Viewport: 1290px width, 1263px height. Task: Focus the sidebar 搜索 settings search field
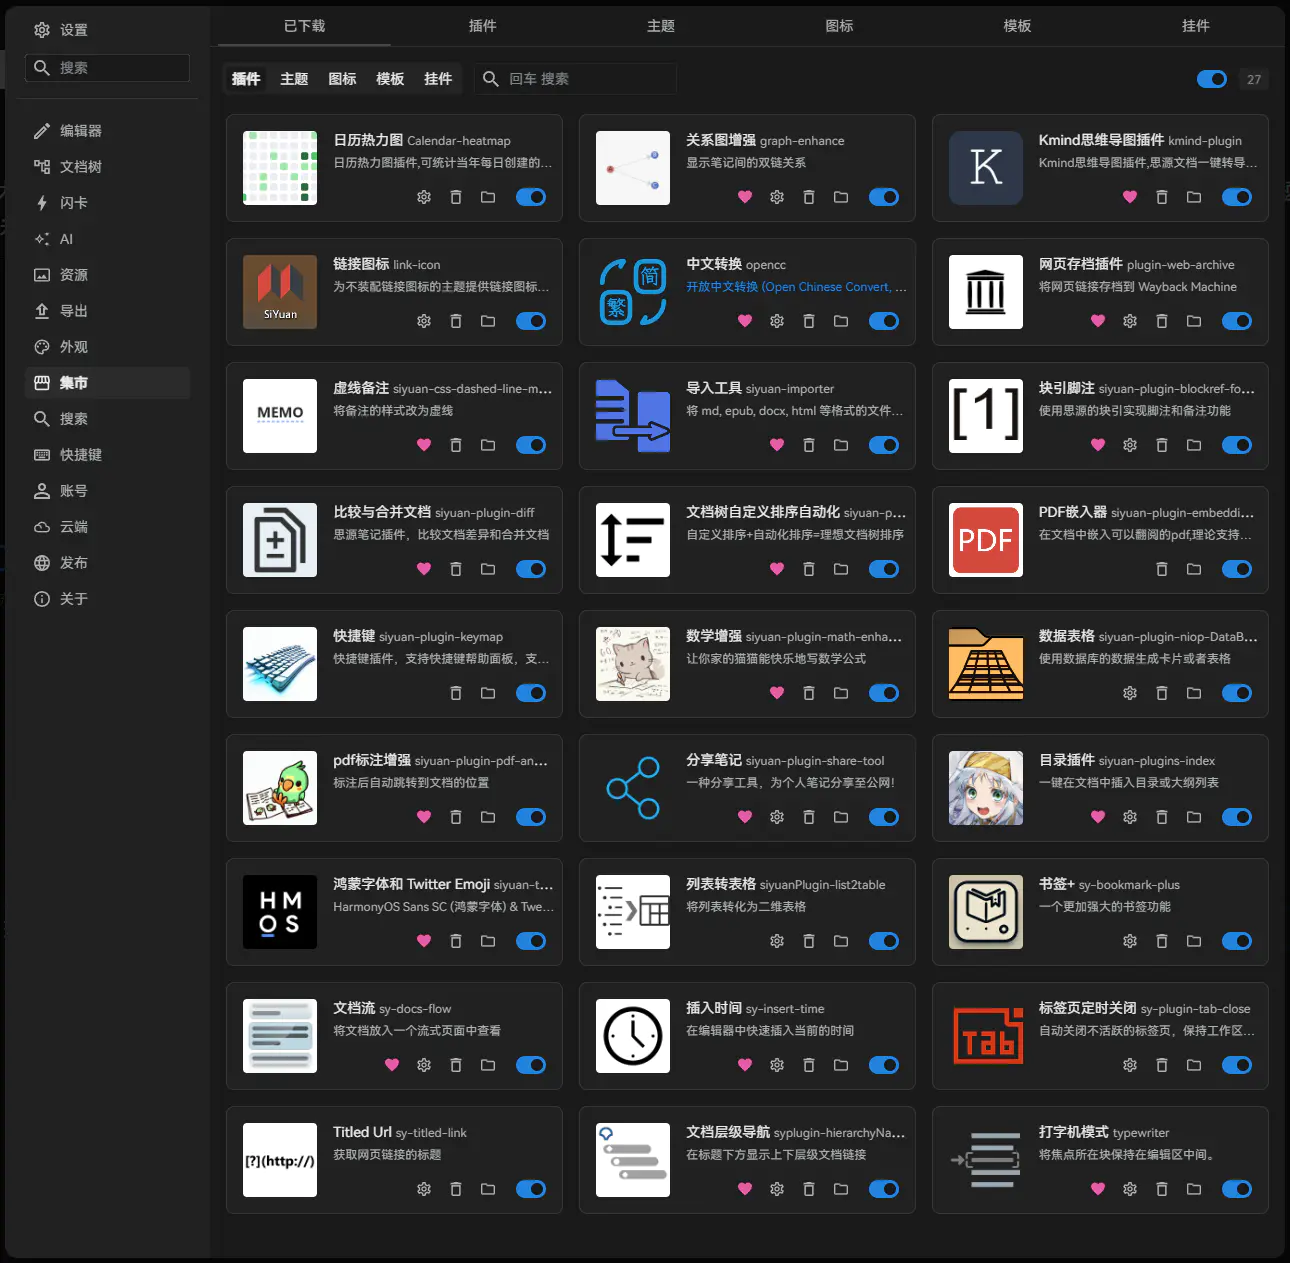[x=107, y=68]
